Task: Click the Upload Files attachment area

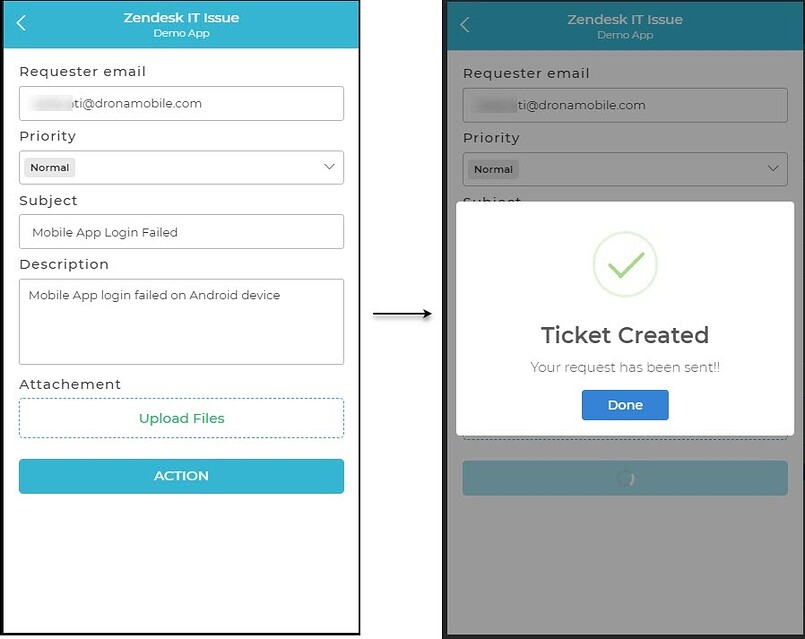Action: coord(181,418)
